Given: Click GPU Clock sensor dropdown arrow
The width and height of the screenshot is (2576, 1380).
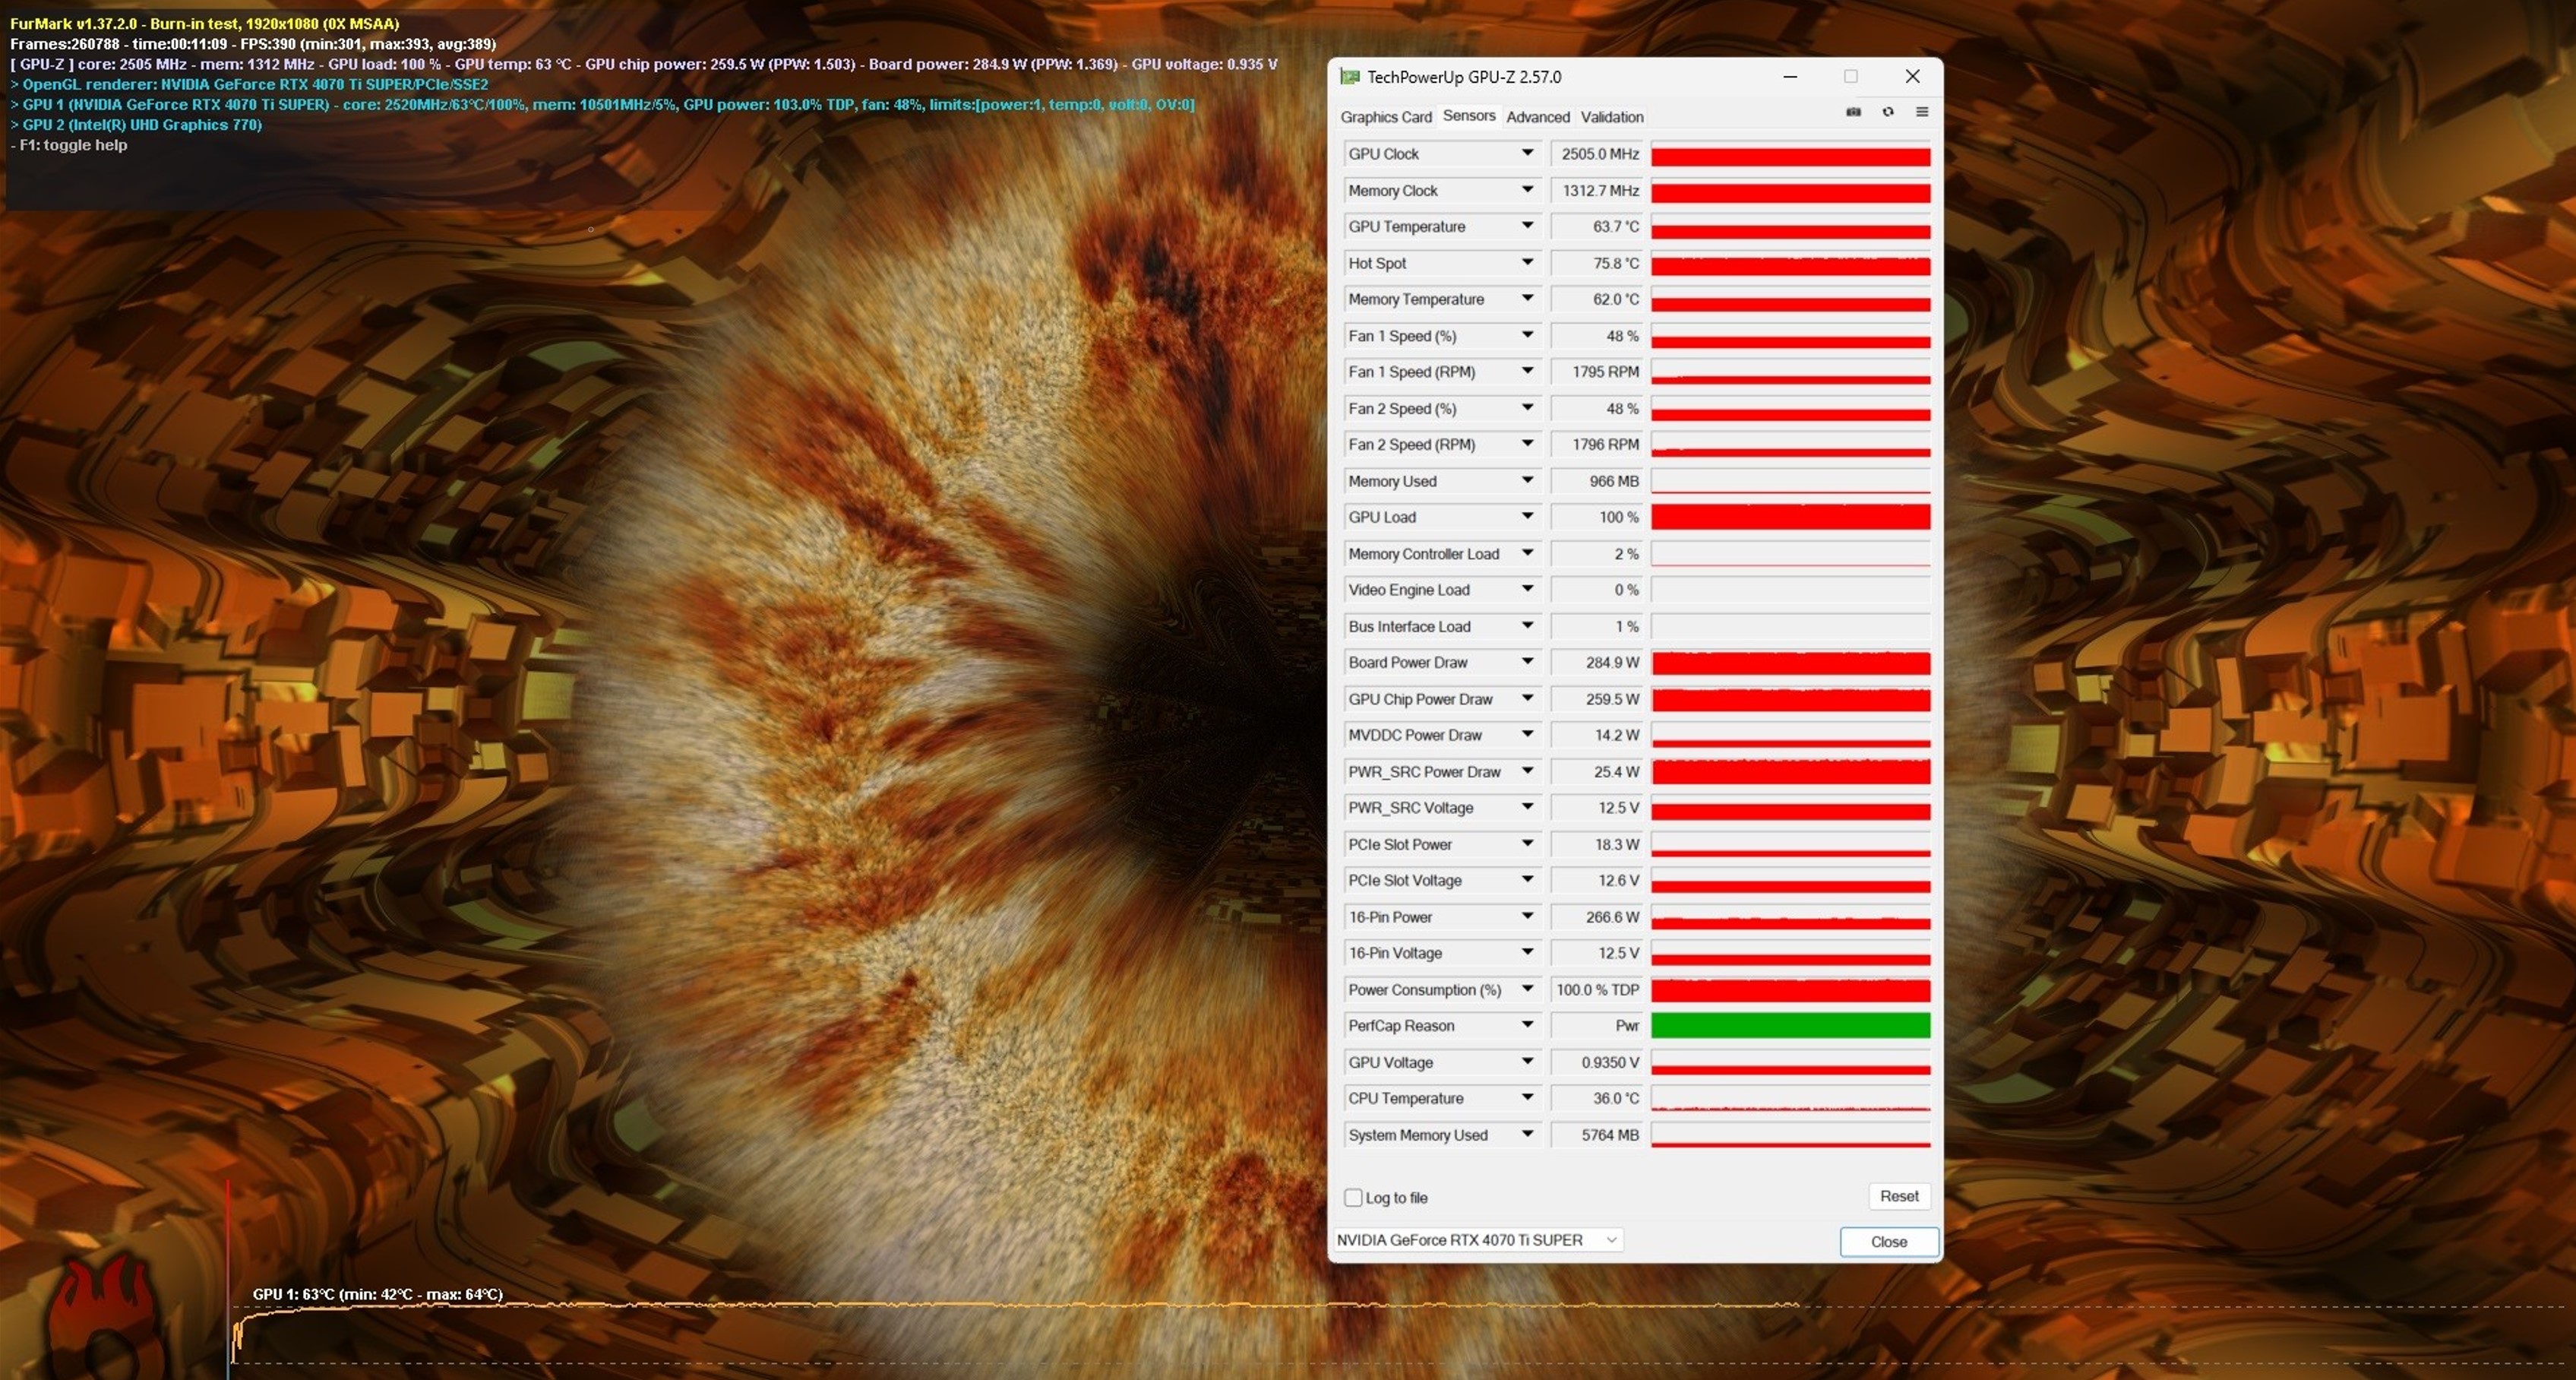Looking at the screenshot, I should click(1527, 153).
